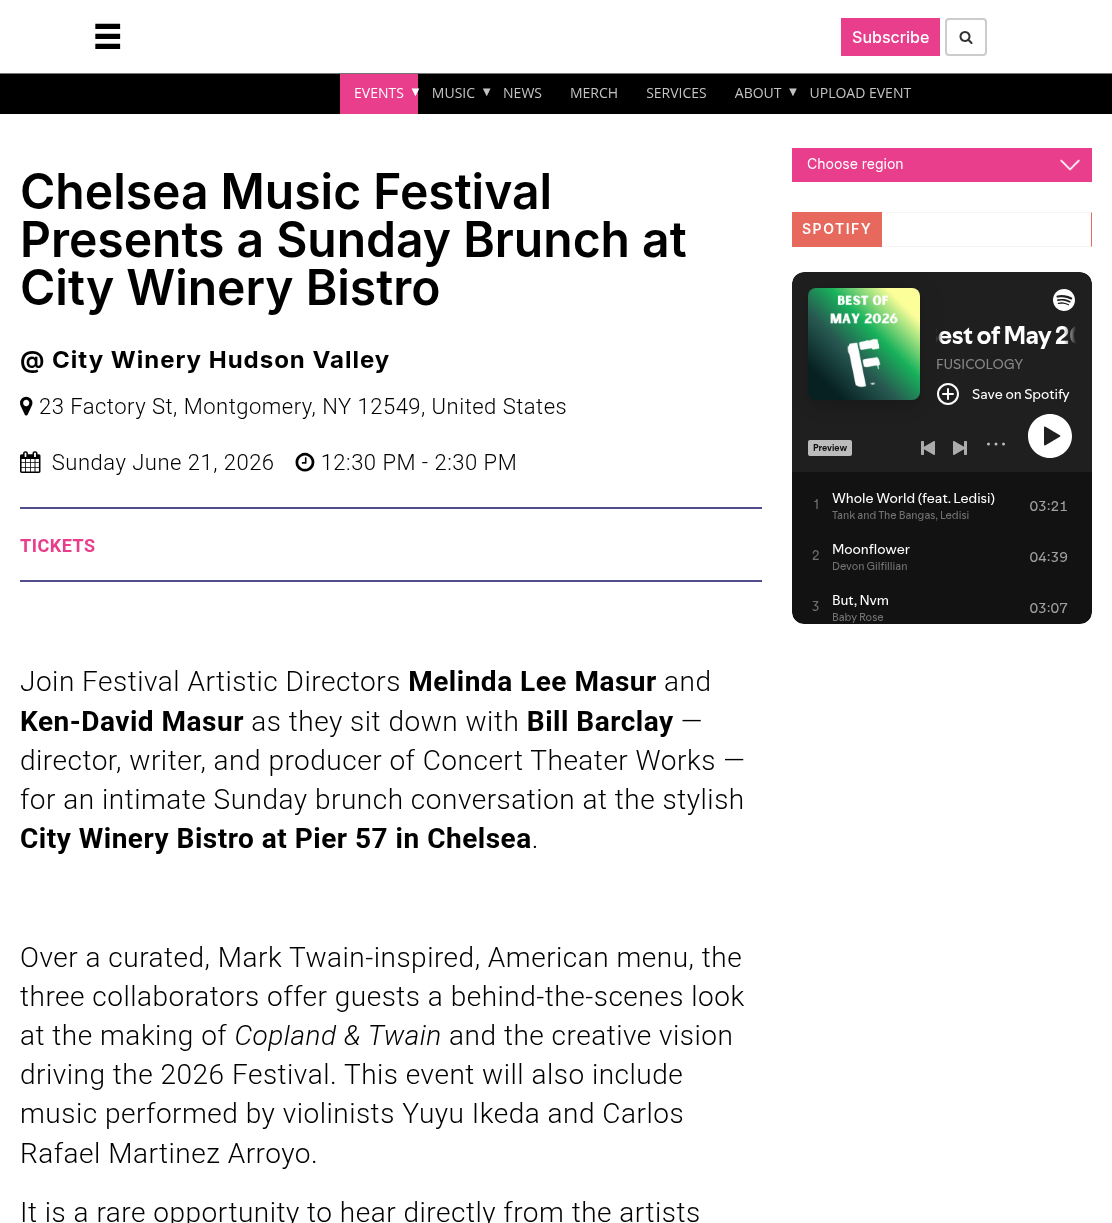Open Spotify player more options dots
The width and height of the screenshot is (1112, 1223).
tap(996, 444)
